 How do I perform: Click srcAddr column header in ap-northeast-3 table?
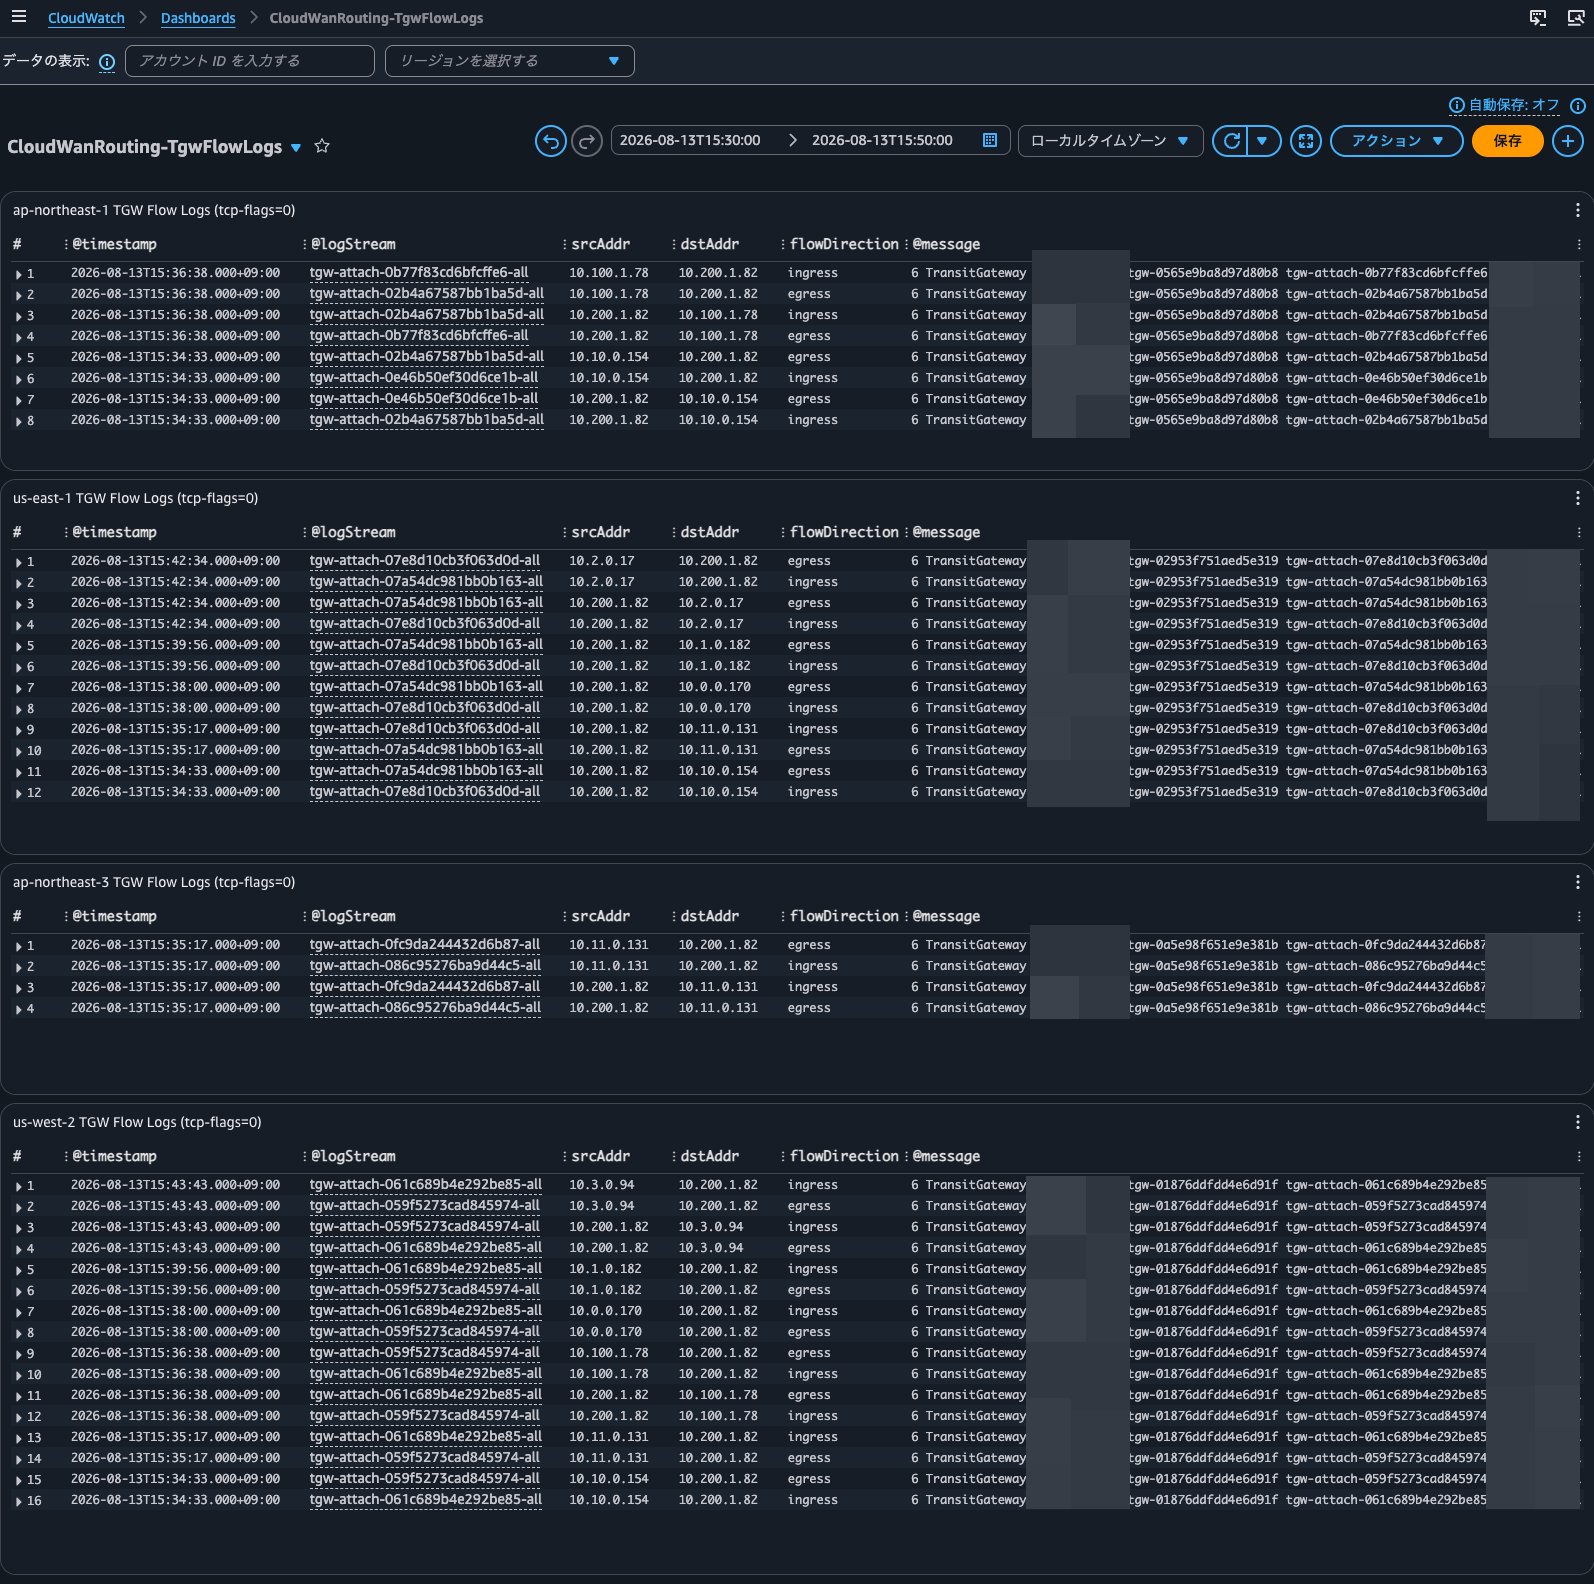coord(600,916)
